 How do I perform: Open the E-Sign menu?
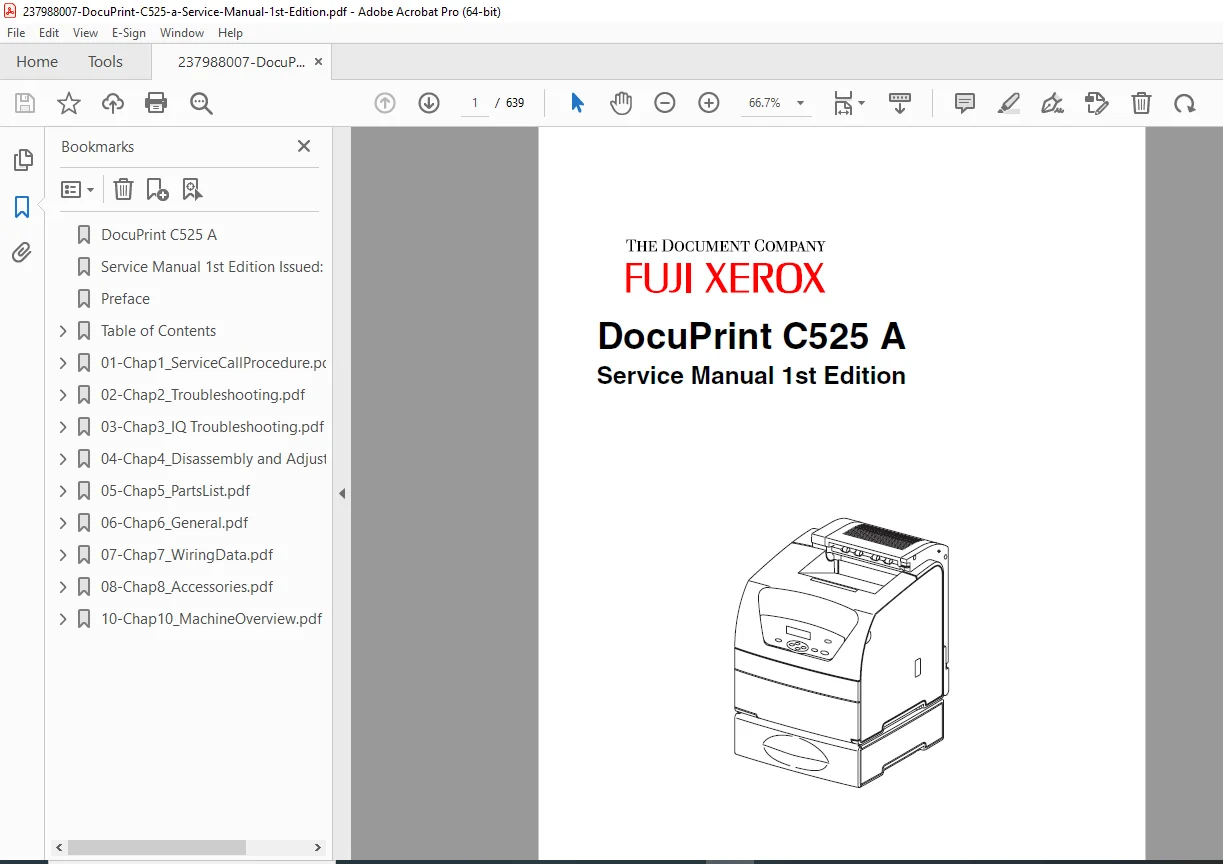click(129, 33)
